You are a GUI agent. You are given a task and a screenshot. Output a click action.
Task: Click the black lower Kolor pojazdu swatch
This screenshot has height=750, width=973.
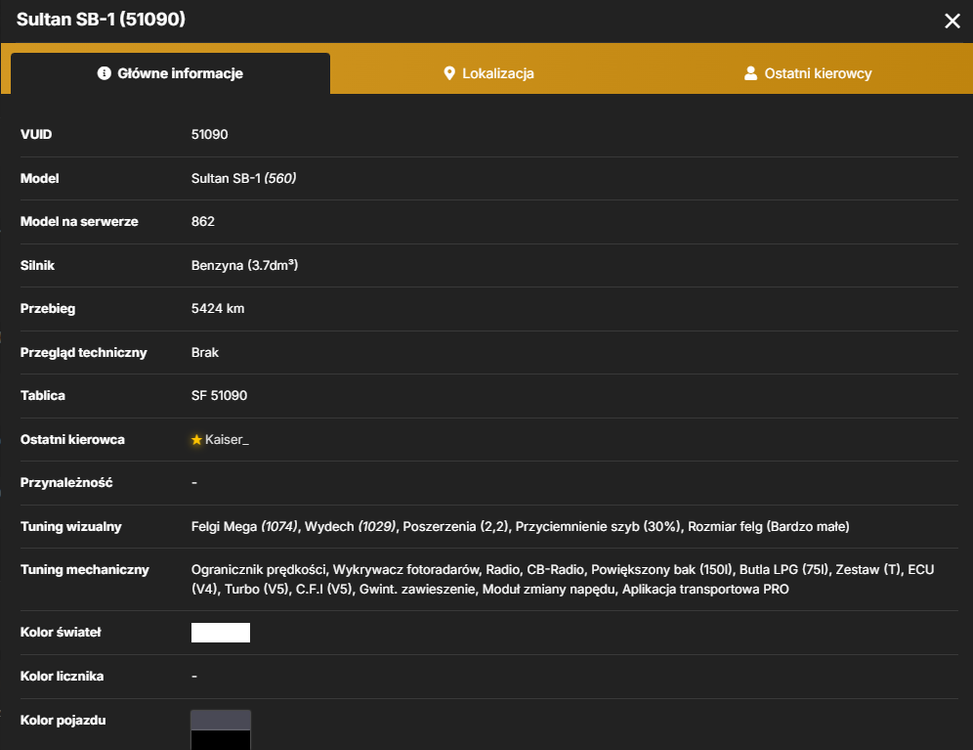(x=220, y=740)
